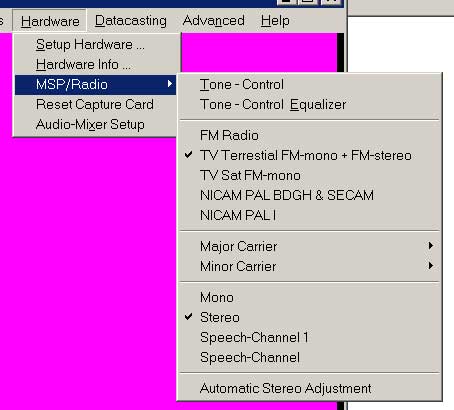
Task: Expand the MSP/Radio submenu
Action: point(96,85)
